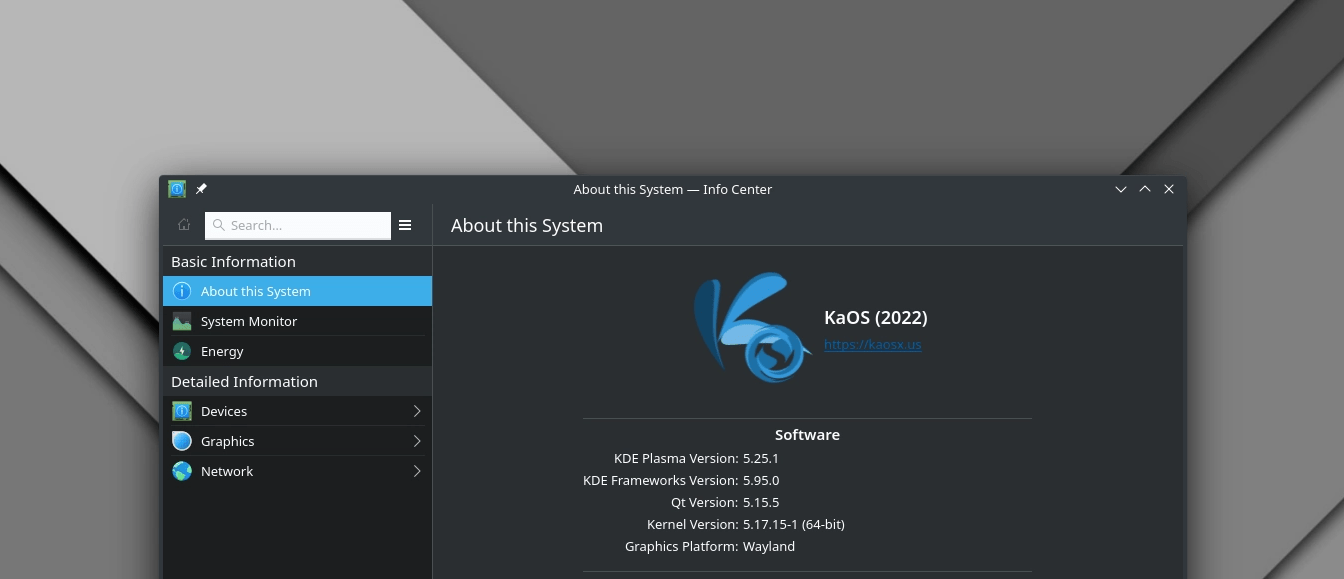Click the KDE Frameworks Version value 5.95.0

click(761, 480)
